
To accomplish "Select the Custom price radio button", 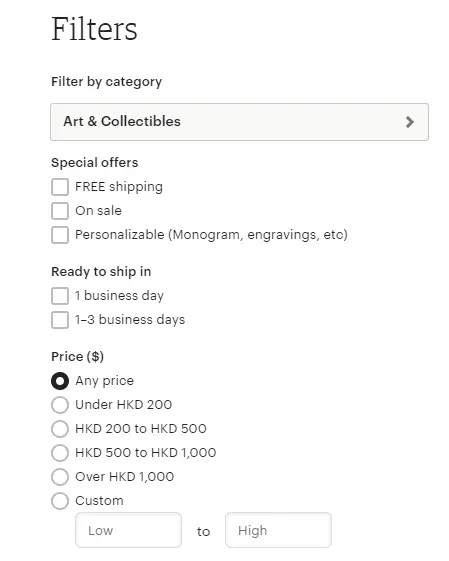I will [x=60, y=501].
